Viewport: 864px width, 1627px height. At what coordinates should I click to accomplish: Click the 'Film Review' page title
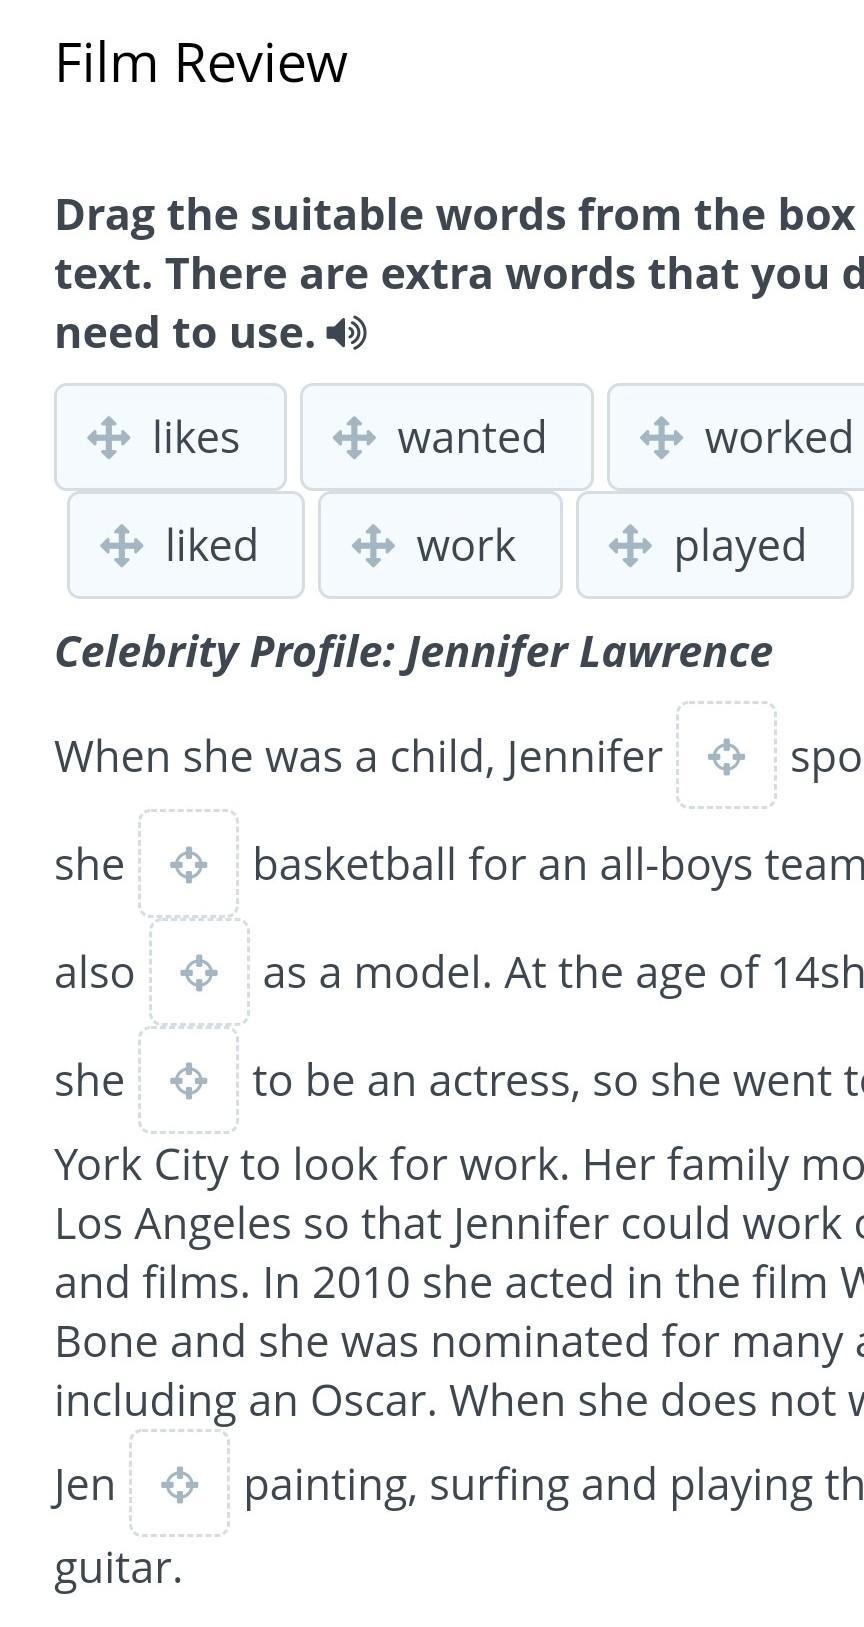coord(201,63)
